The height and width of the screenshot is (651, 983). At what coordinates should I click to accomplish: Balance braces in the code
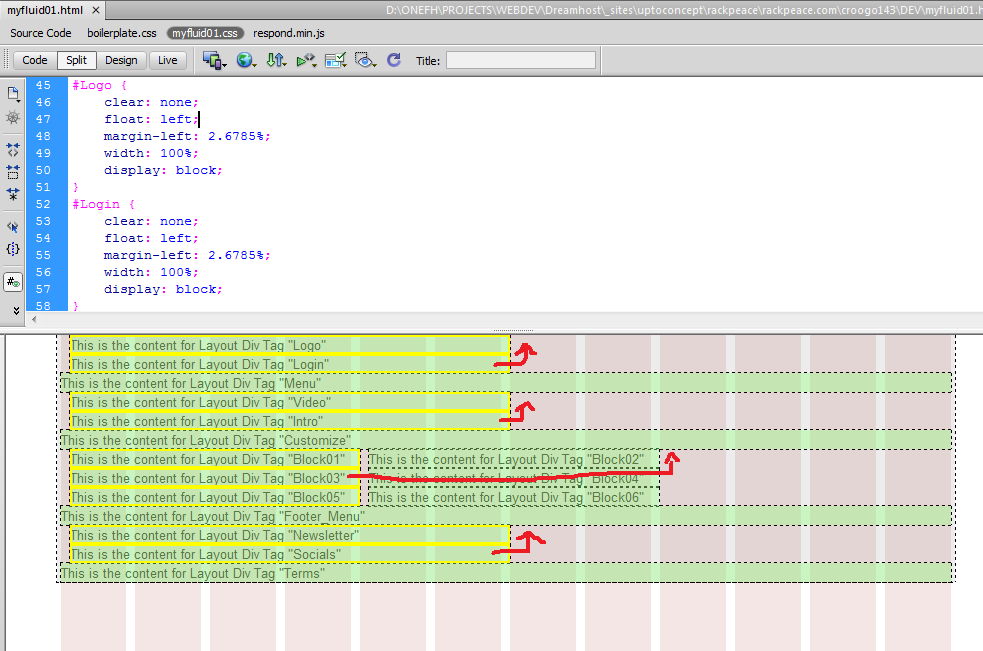coord(13,249)
